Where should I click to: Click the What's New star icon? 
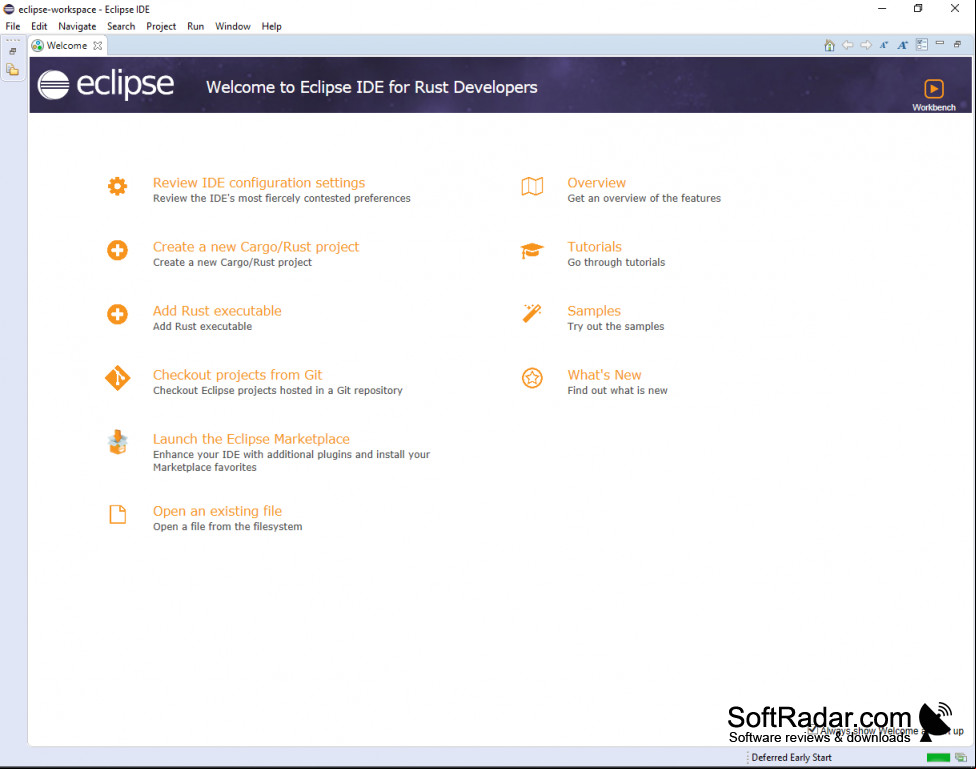532,378
